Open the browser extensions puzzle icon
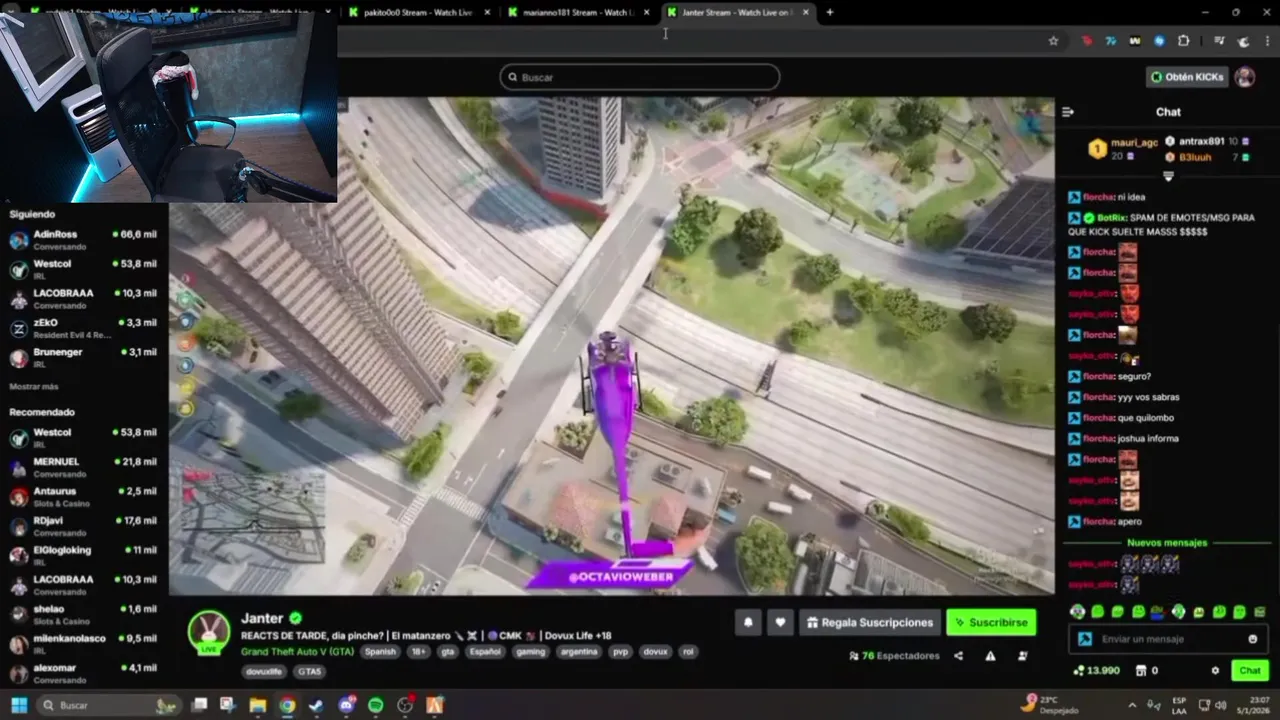This screenshot has width=1280, height=720. (x=1184, y=41)
